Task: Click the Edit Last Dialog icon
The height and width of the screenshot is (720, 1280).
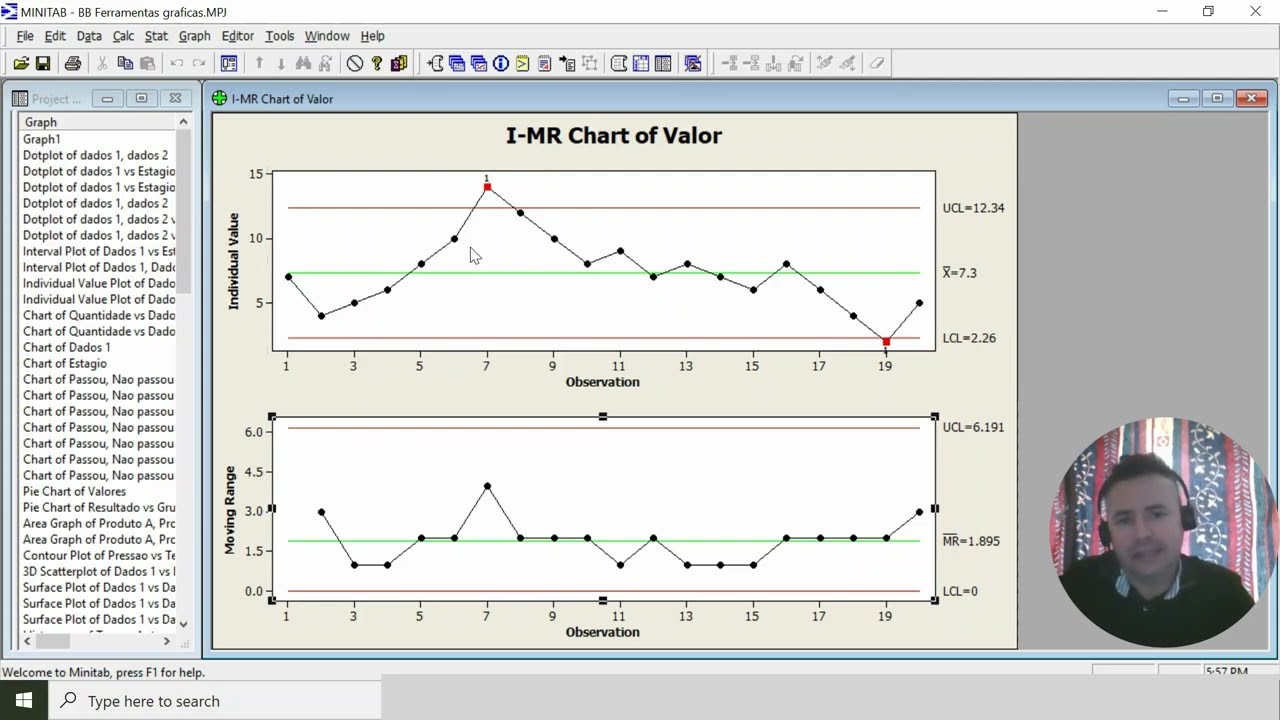Action: tap(229, 63)
